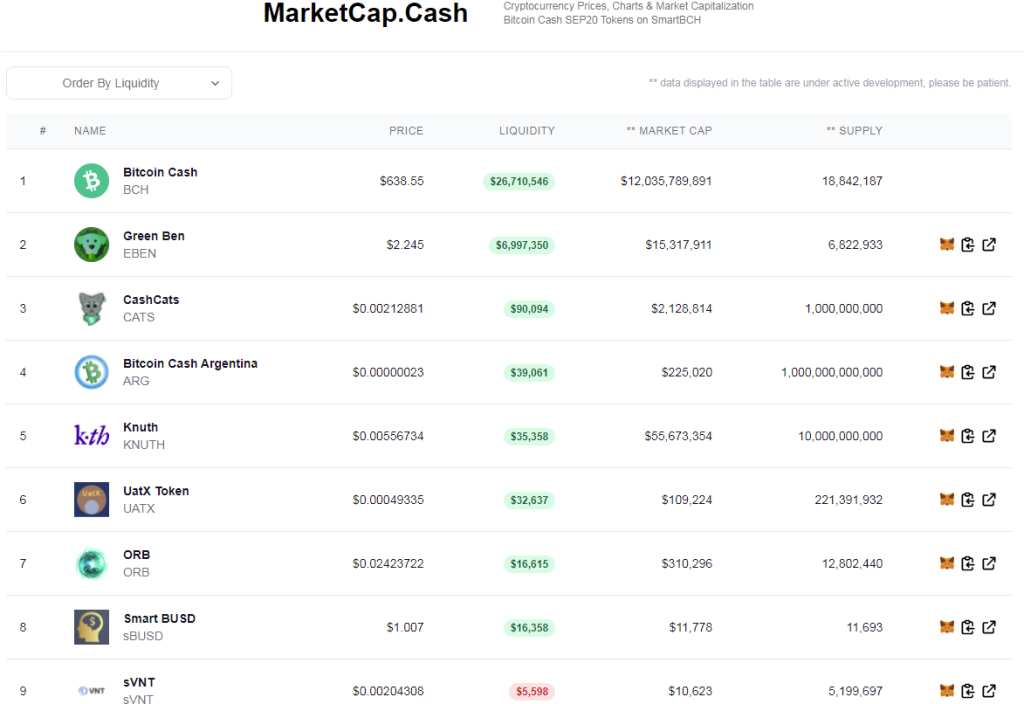Click the $26,710,546 liquidity green badge

[x=519, y=181]
